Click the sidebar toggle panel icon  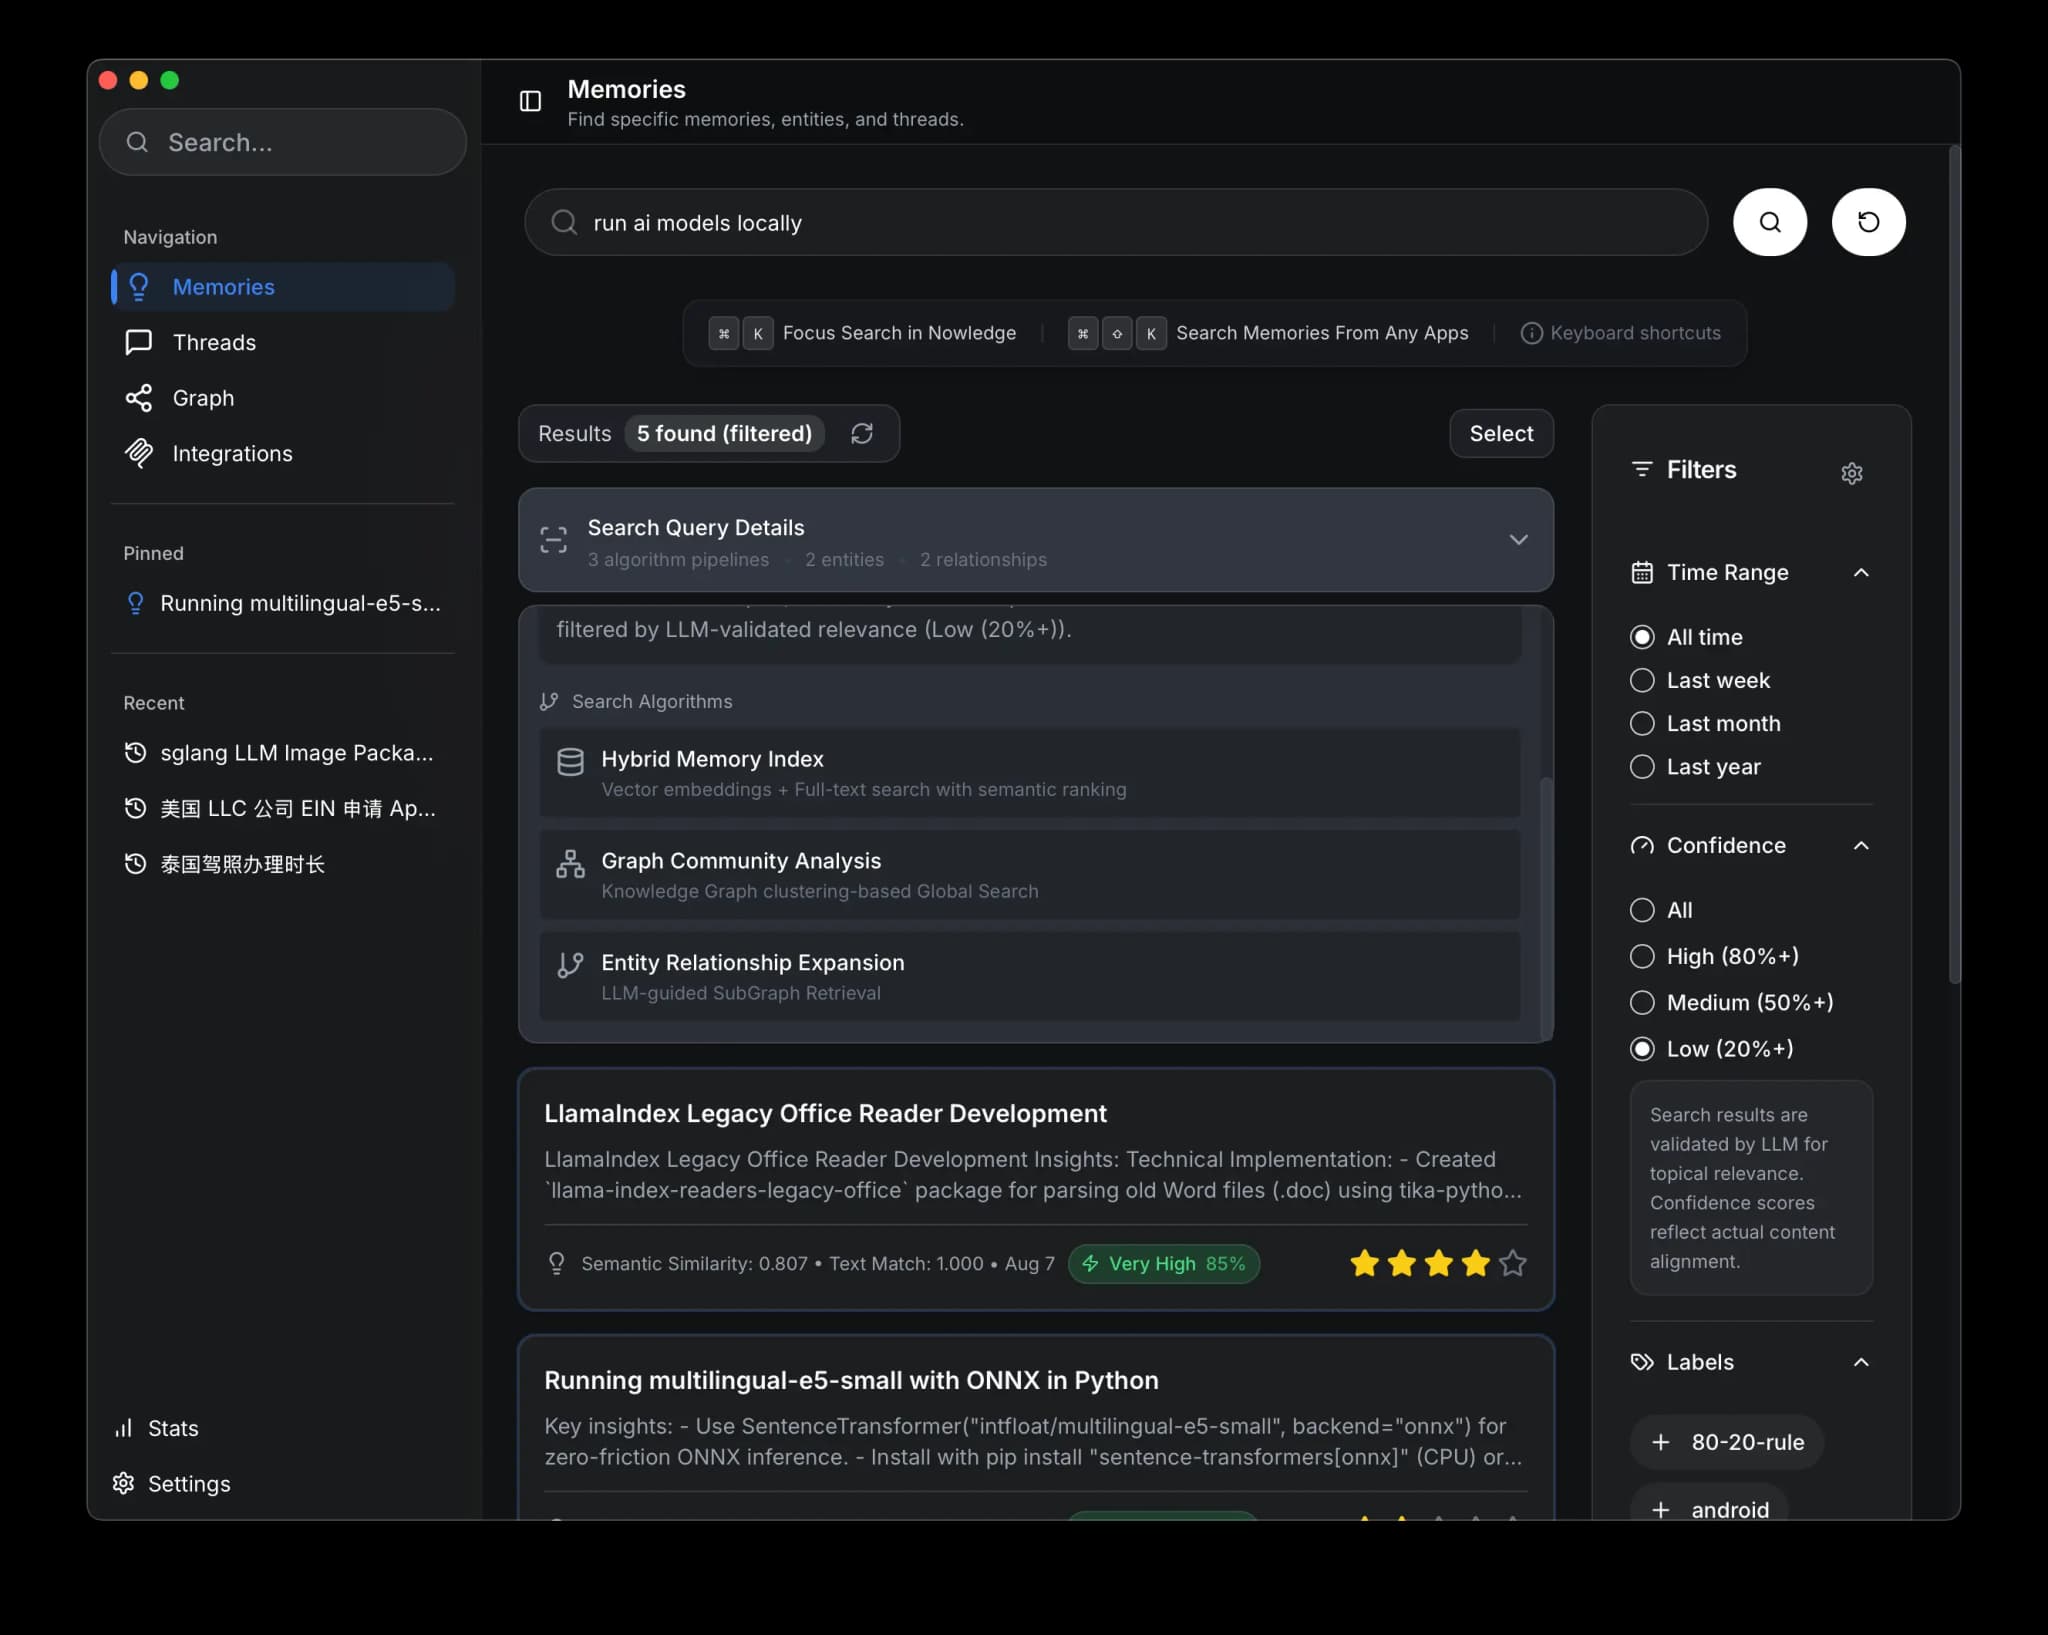530,101
